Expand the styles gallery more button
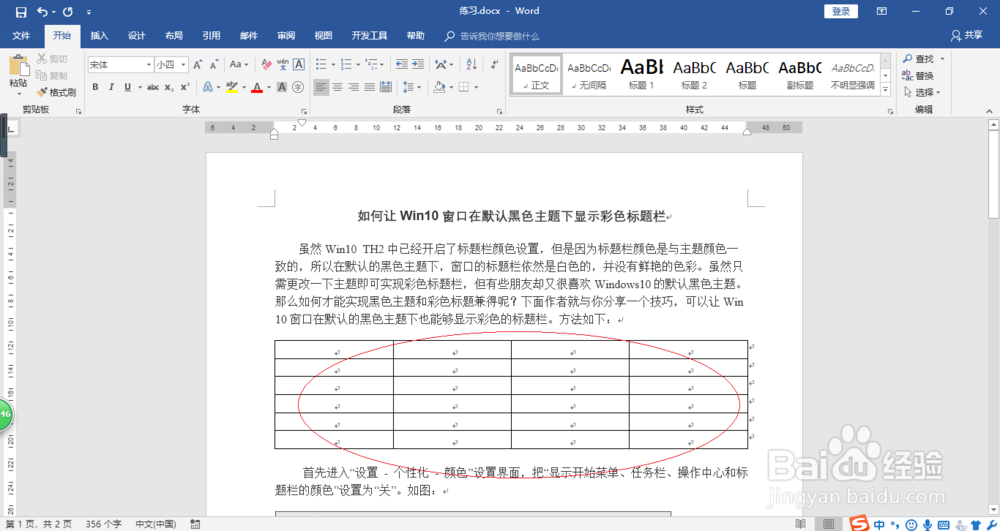Viewport: 1000px width, 531px height. point(885,91)
